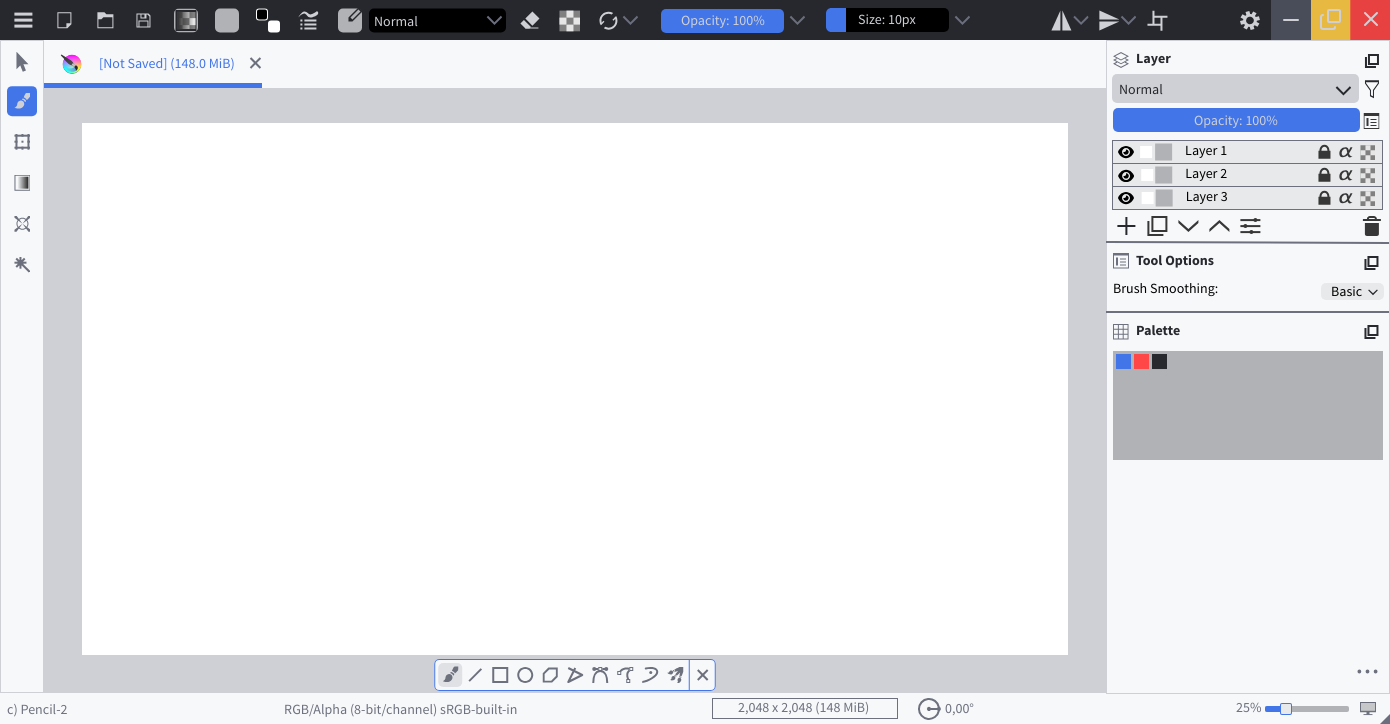The image size is (1390, 724).
Task: Reload the original brush preset
Action: (x=608, y=20)
